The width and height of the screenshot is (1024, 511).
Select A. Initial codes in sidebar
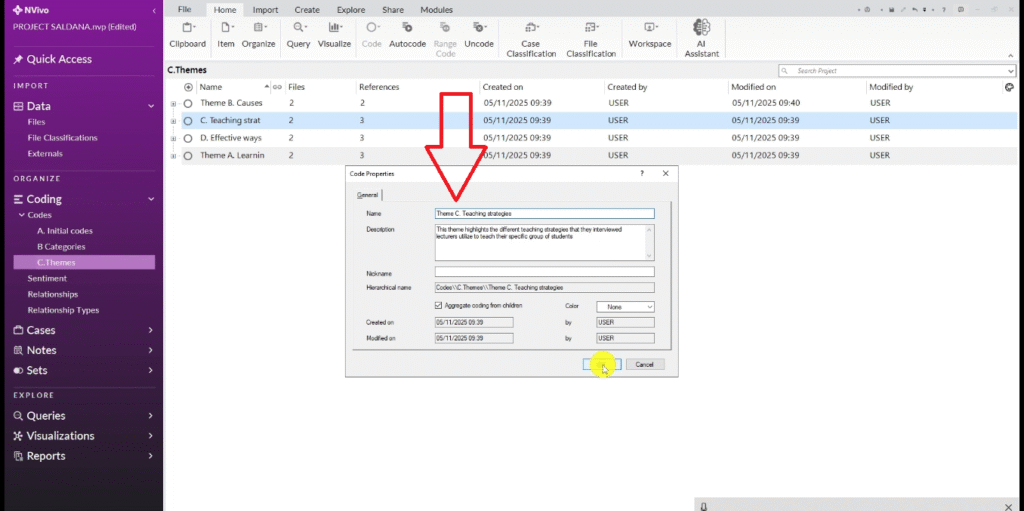65,231
